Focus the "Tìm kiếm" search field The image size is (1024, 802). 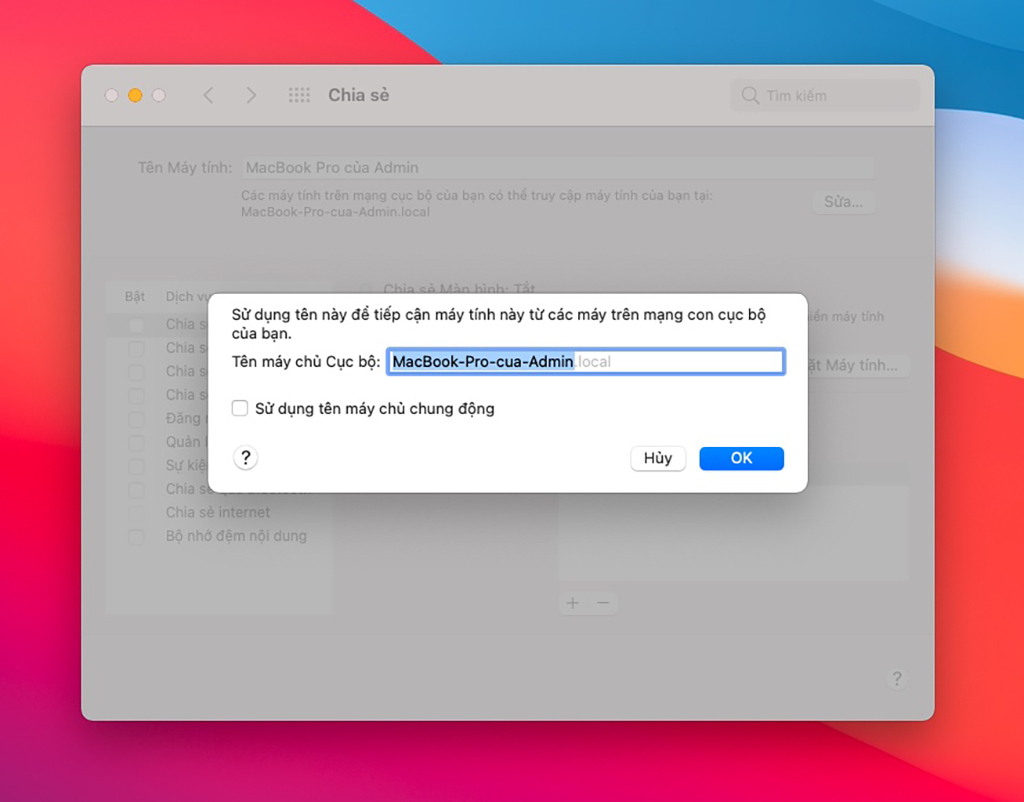coord(825,96)
